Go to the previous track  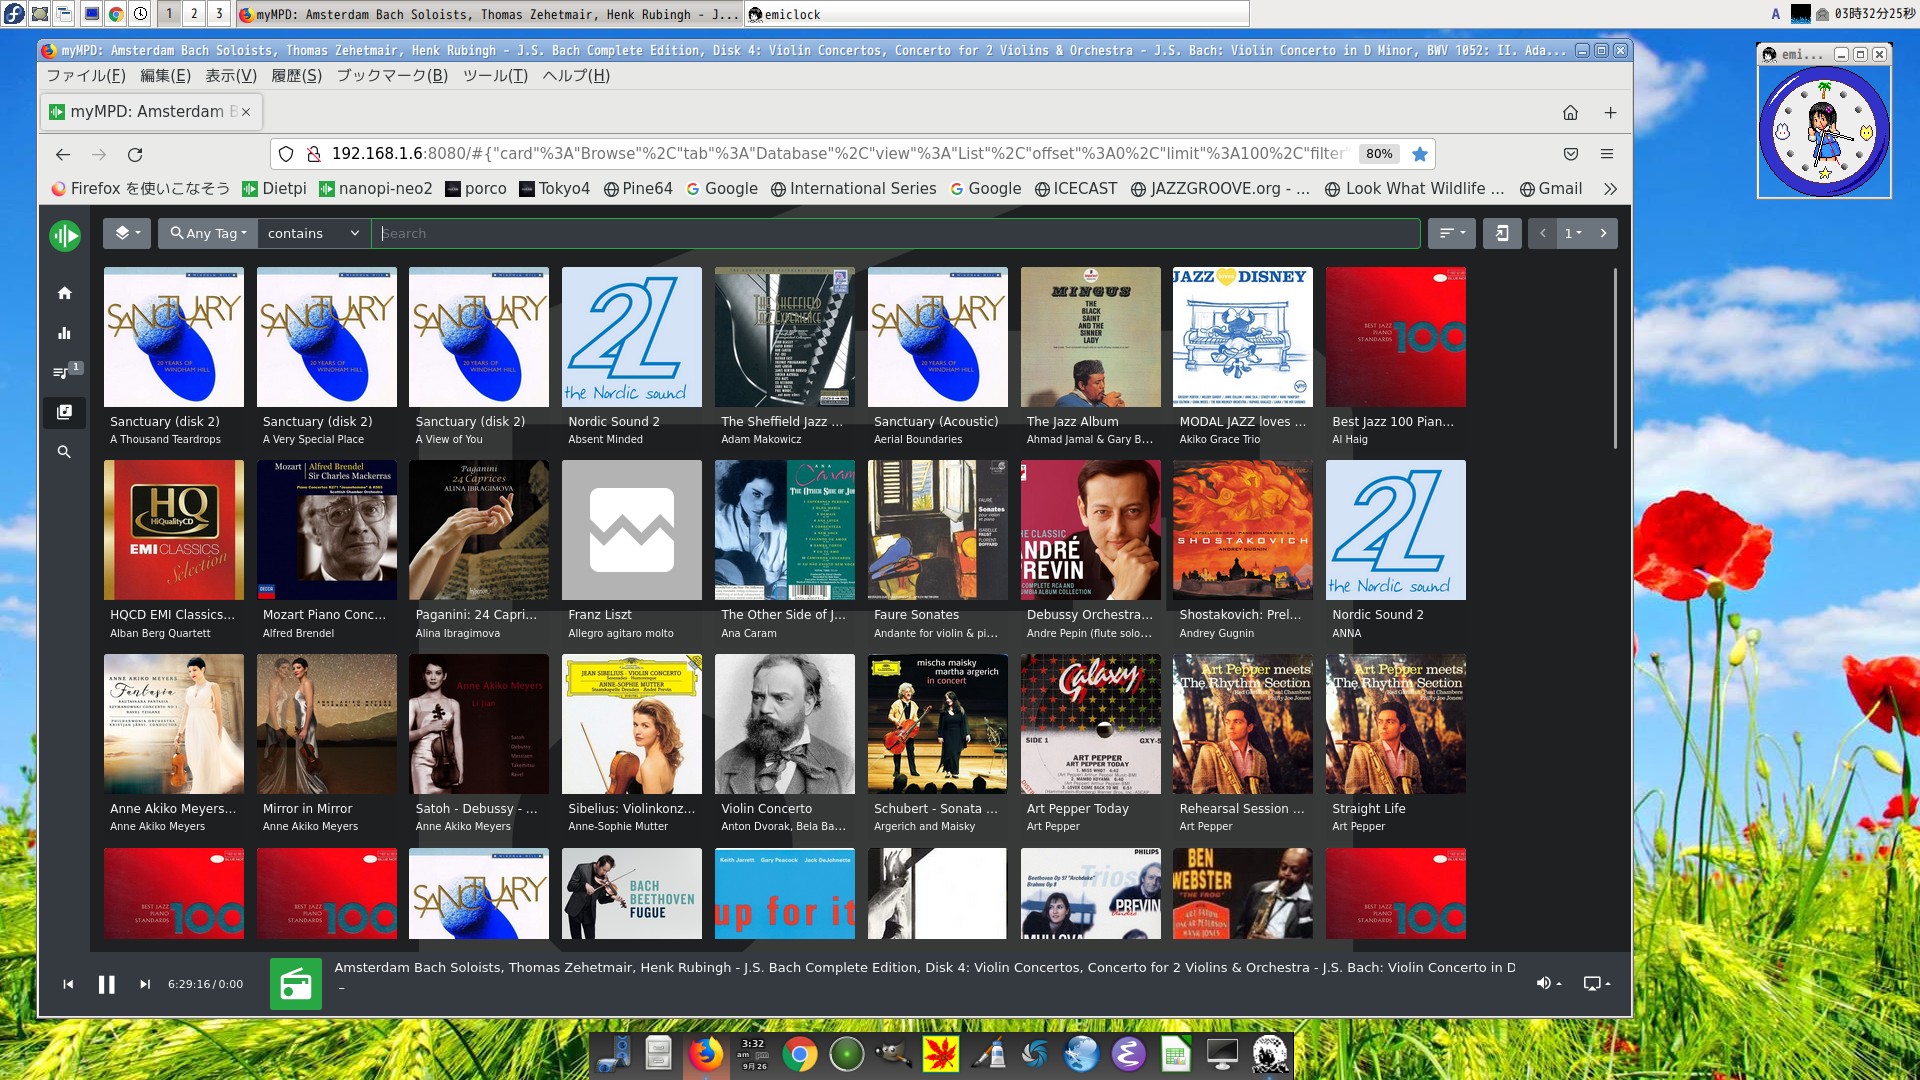coord(68,984)
